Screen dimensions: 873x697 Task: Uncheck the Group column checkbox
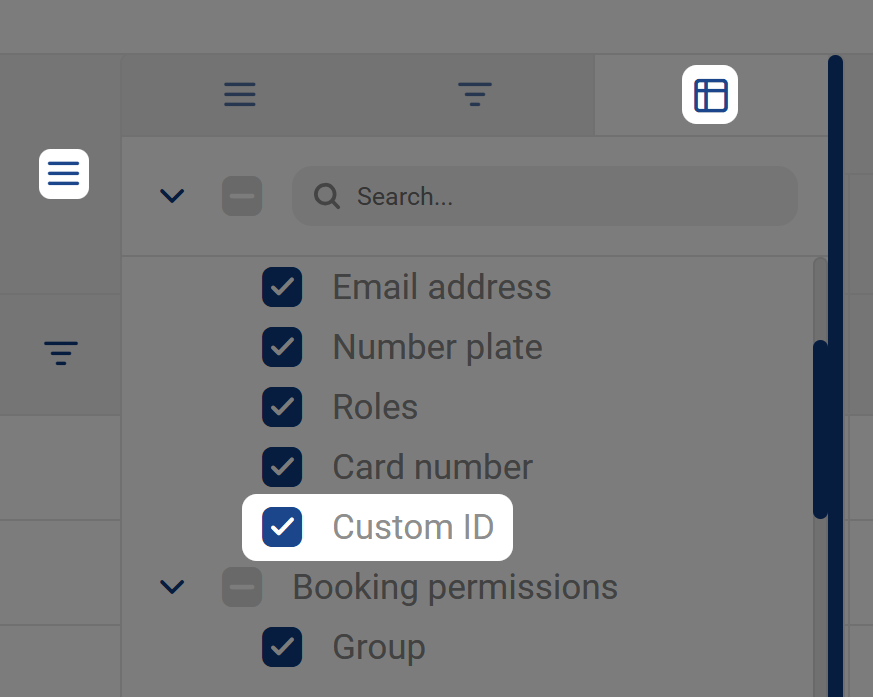[x=282, y=647]
